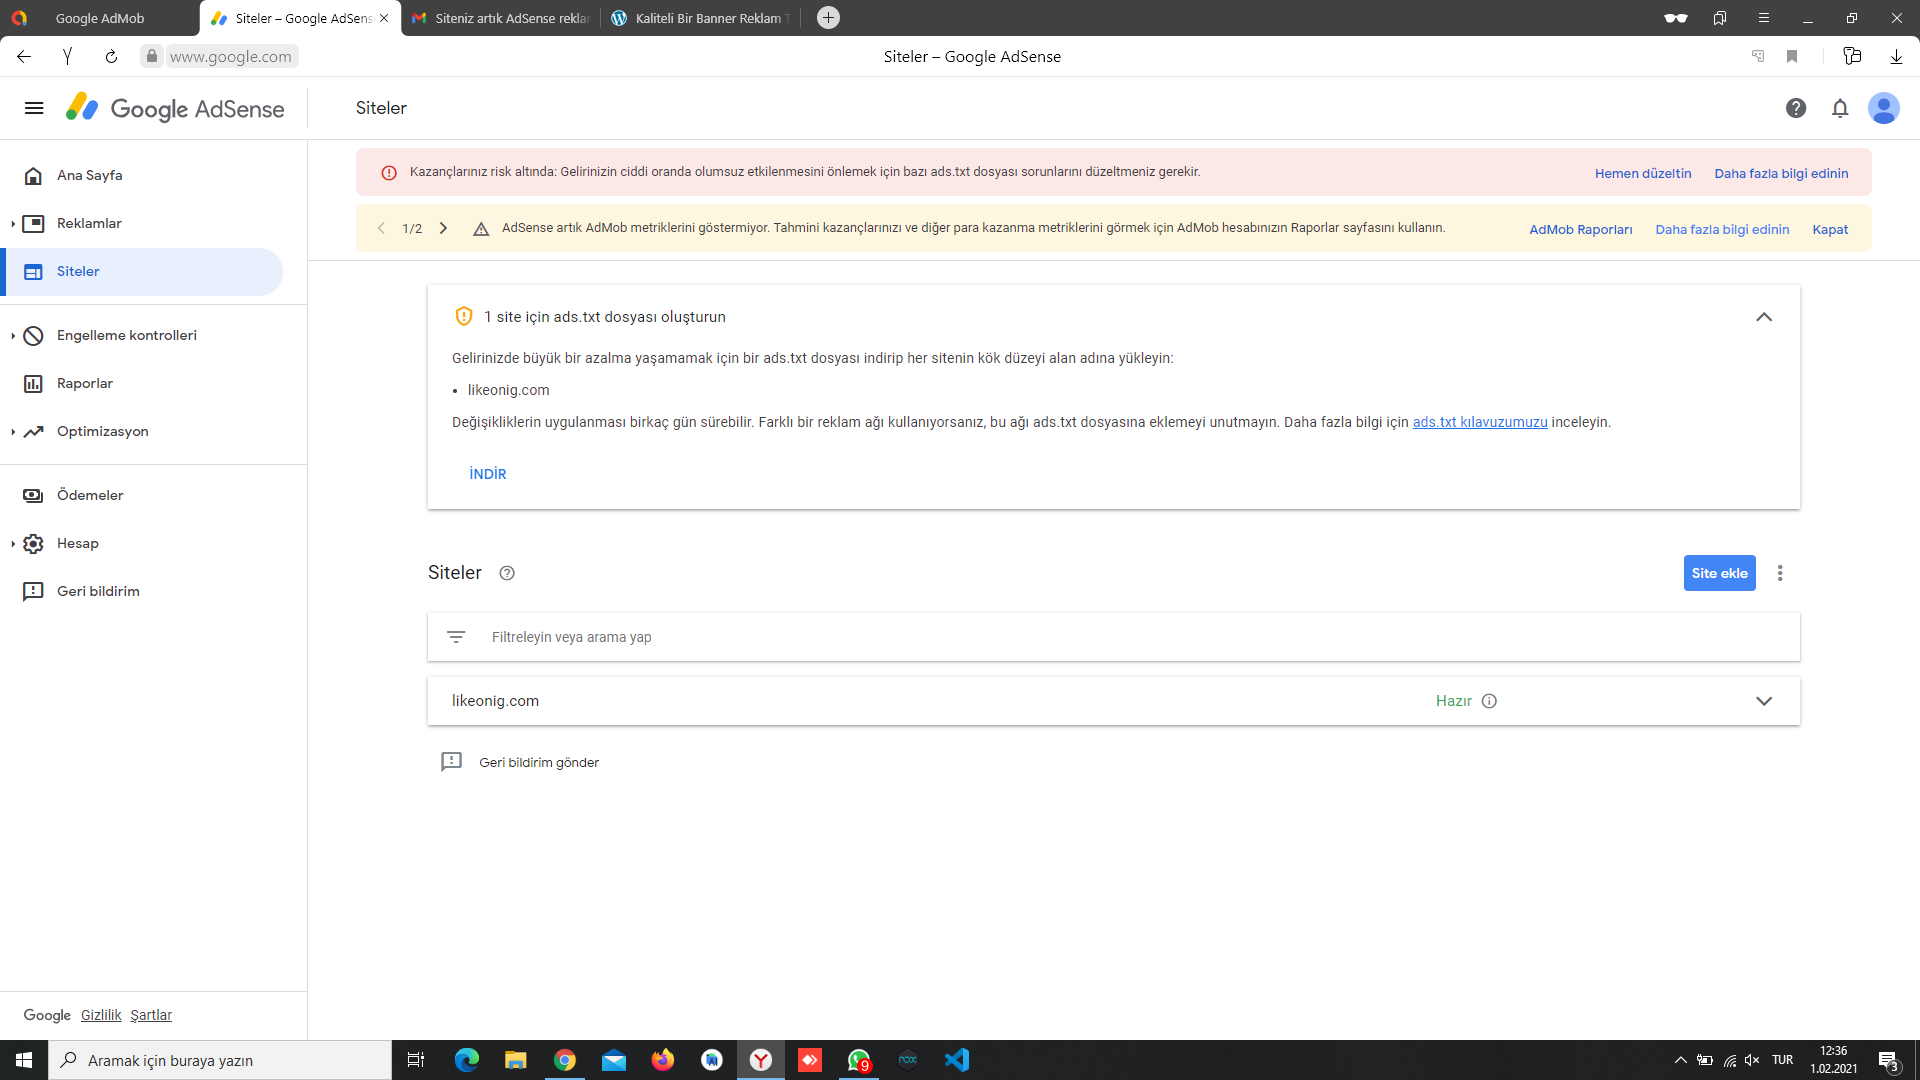Viewport: 1920px width, 1080px height.
Task: Expand Engelleme kontrolleri submenu arrow
Action: (13, 336)
